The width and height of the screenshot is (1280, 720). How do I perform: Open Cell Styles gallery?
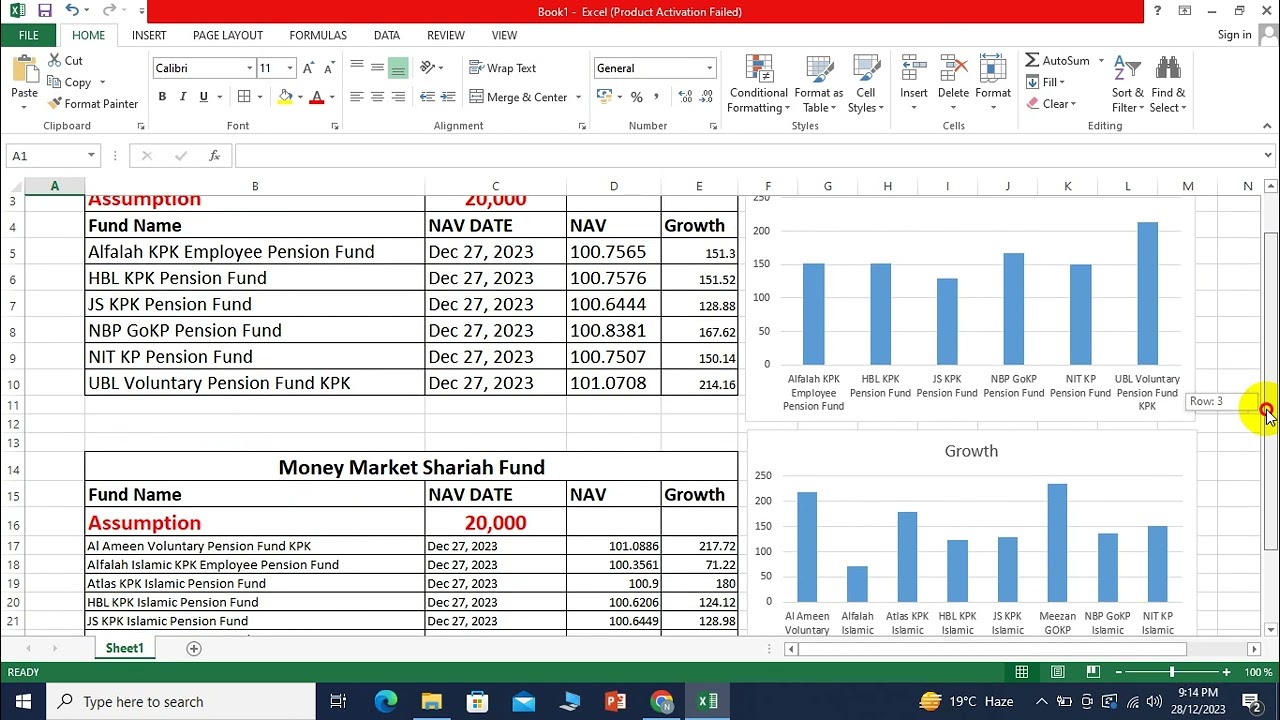866,84
